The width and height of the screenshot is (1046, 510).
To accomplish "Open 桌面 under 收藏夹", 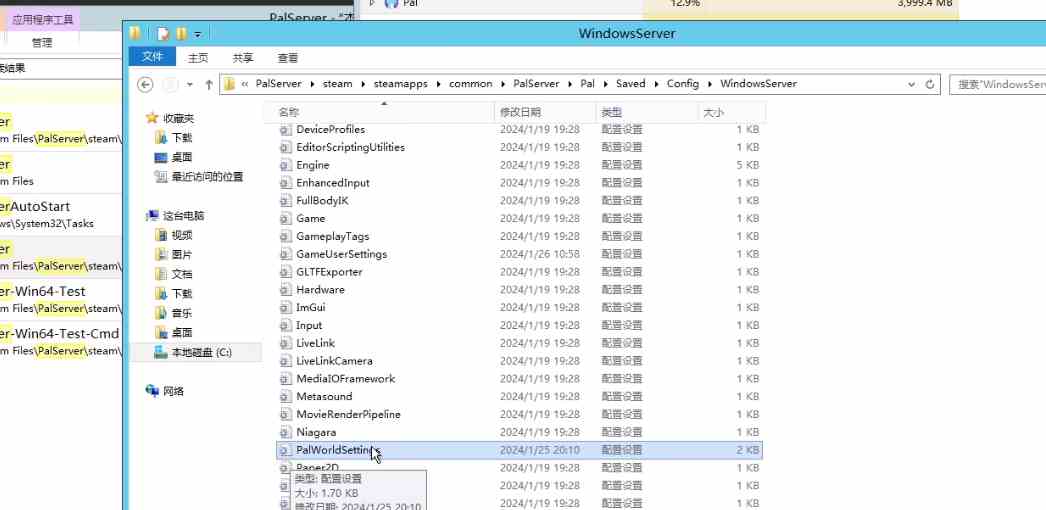I will (x=181, y=157).
